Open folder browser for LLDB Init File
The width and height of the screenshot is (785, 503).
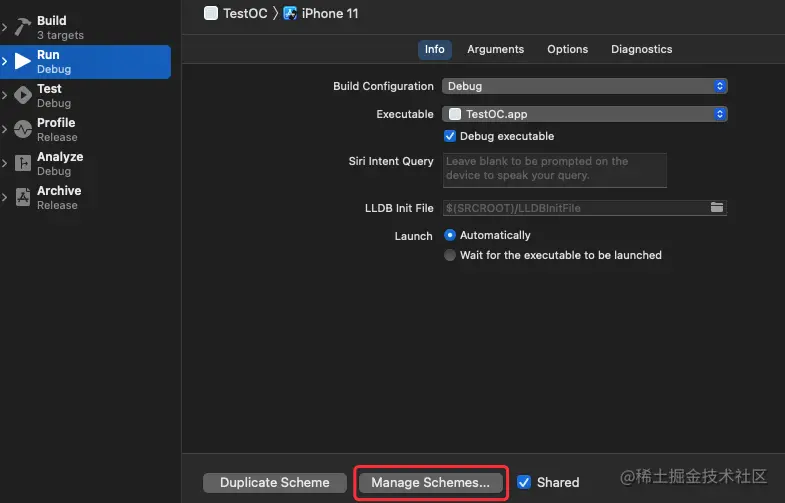pos(717,207)
